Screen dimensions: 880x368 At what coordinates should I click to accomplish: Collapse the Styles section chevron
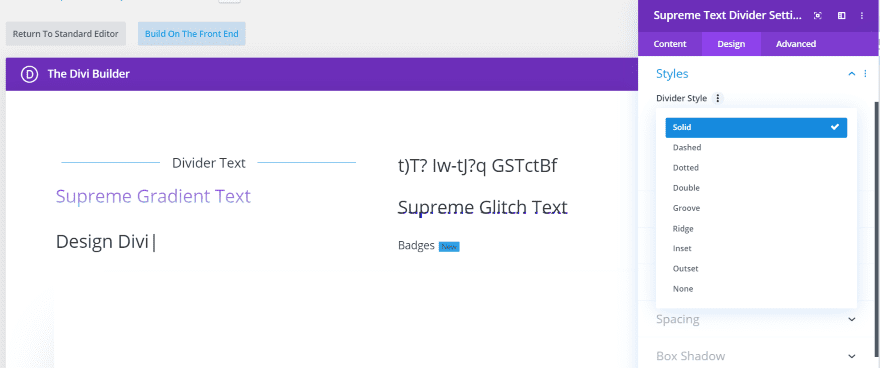[x=851, y=73]
